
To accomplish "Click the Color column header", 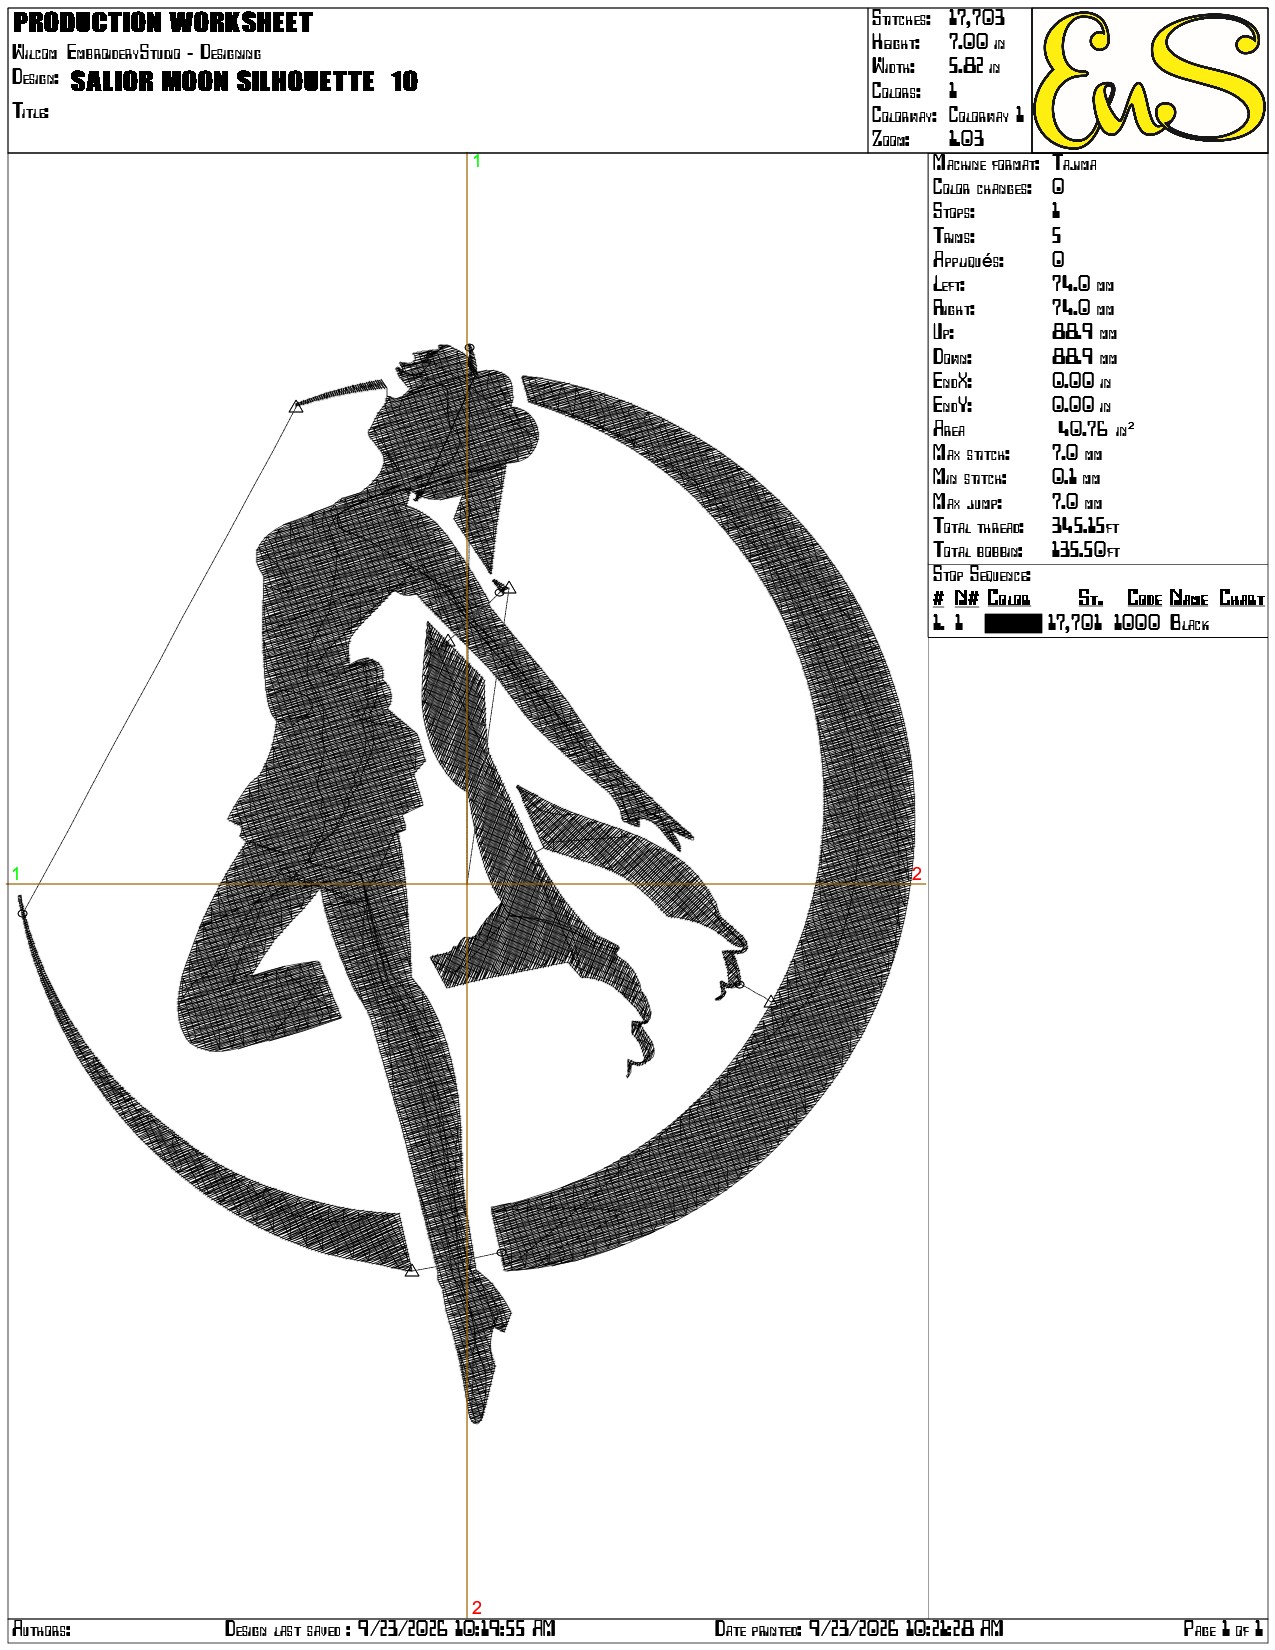I will pos(1008,598).
